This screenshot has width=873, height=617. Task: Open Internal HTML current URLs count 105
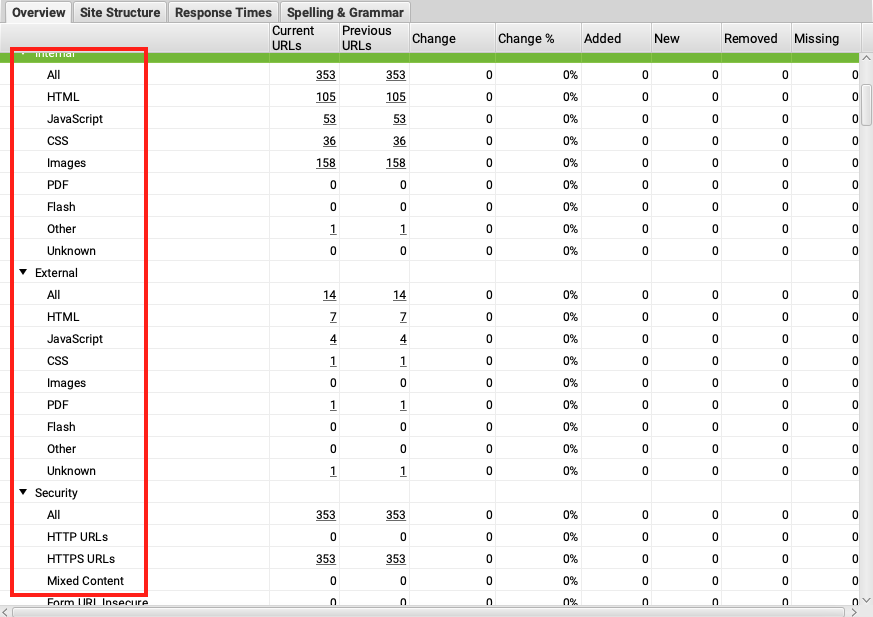coord(326,97)
